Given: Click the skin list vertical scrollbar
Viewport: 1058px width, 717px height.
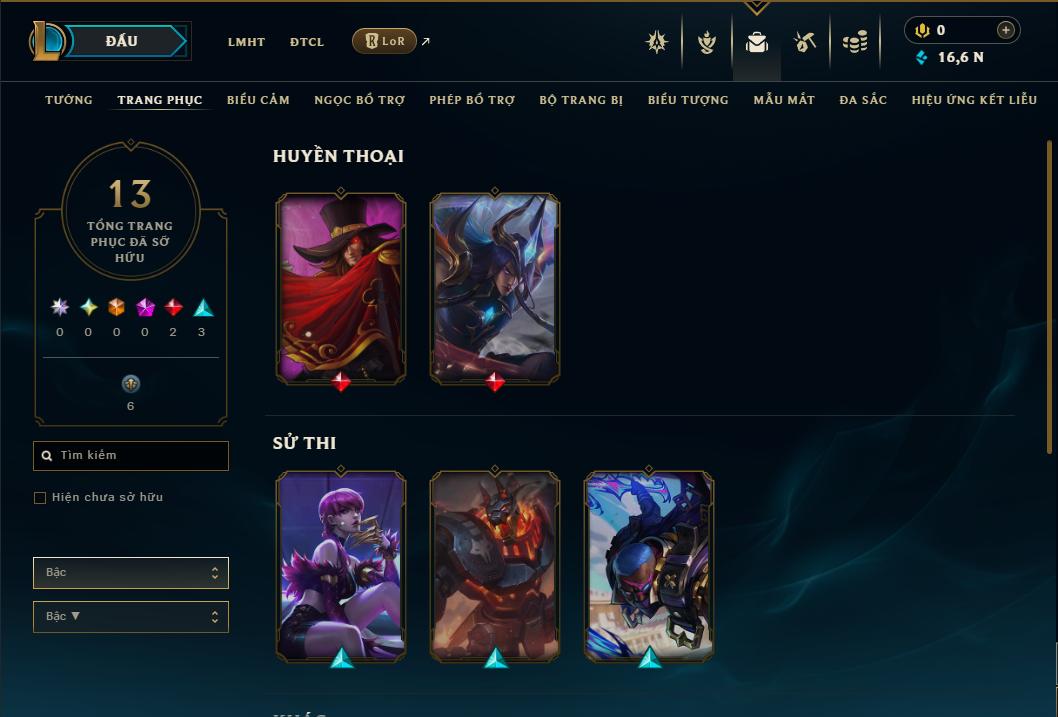Looking at the screenshot, I should pos(1049,297).
